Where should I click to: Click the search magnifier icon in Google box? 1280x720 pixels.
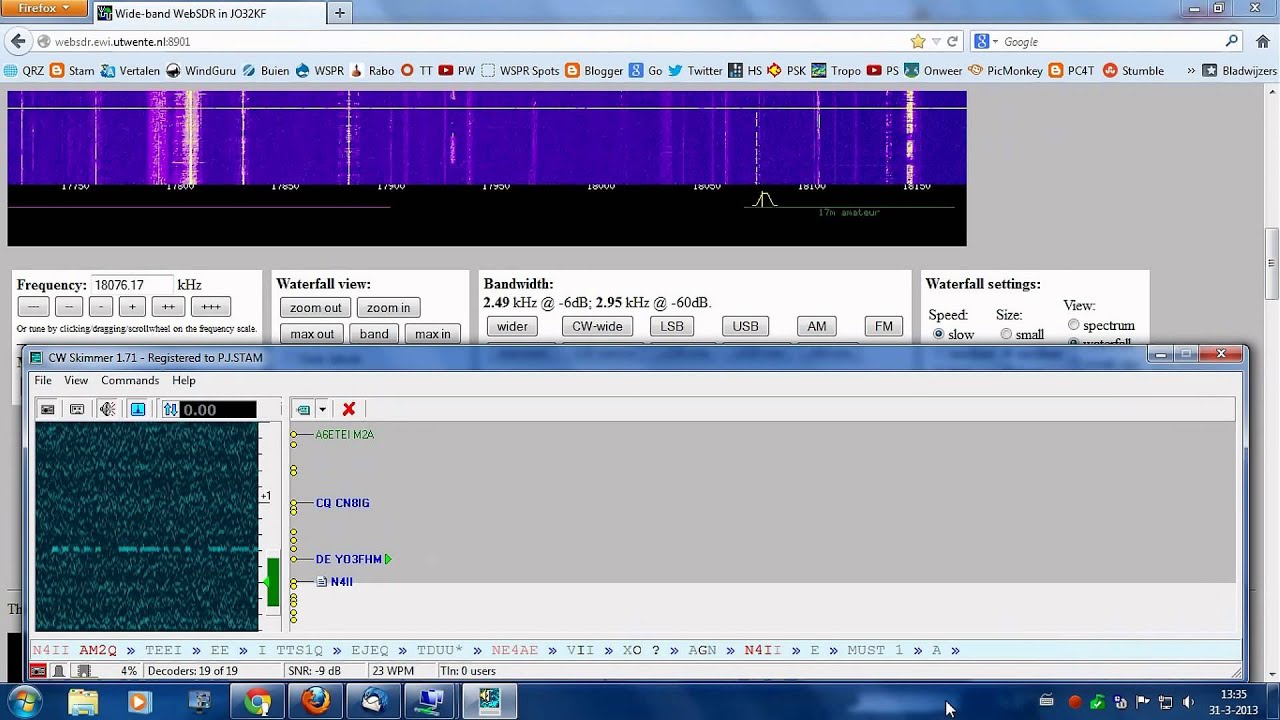[x=1231, y=41]
